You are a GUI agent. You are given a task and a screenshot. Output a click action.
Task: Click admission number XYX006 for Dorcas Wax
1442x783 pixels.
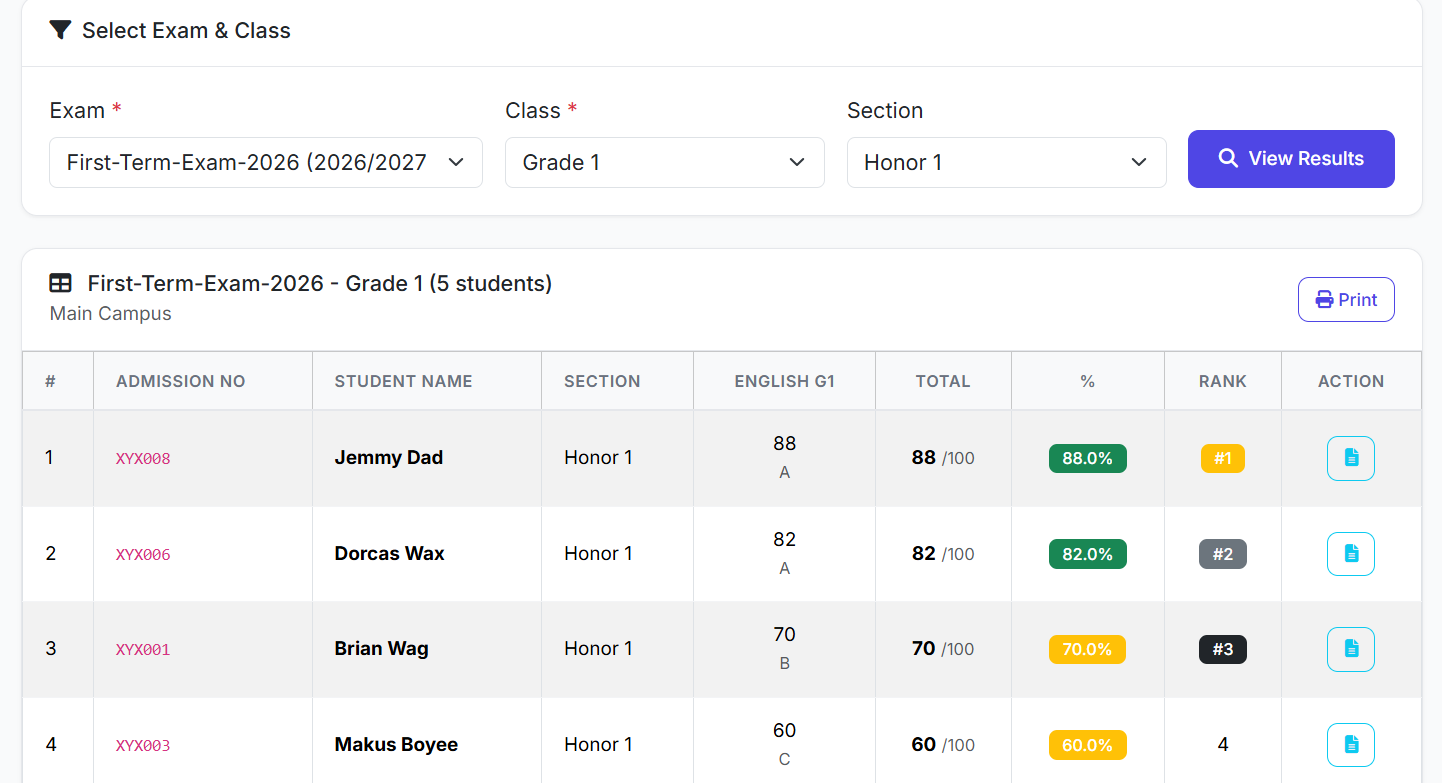click(x=143, y=554)
